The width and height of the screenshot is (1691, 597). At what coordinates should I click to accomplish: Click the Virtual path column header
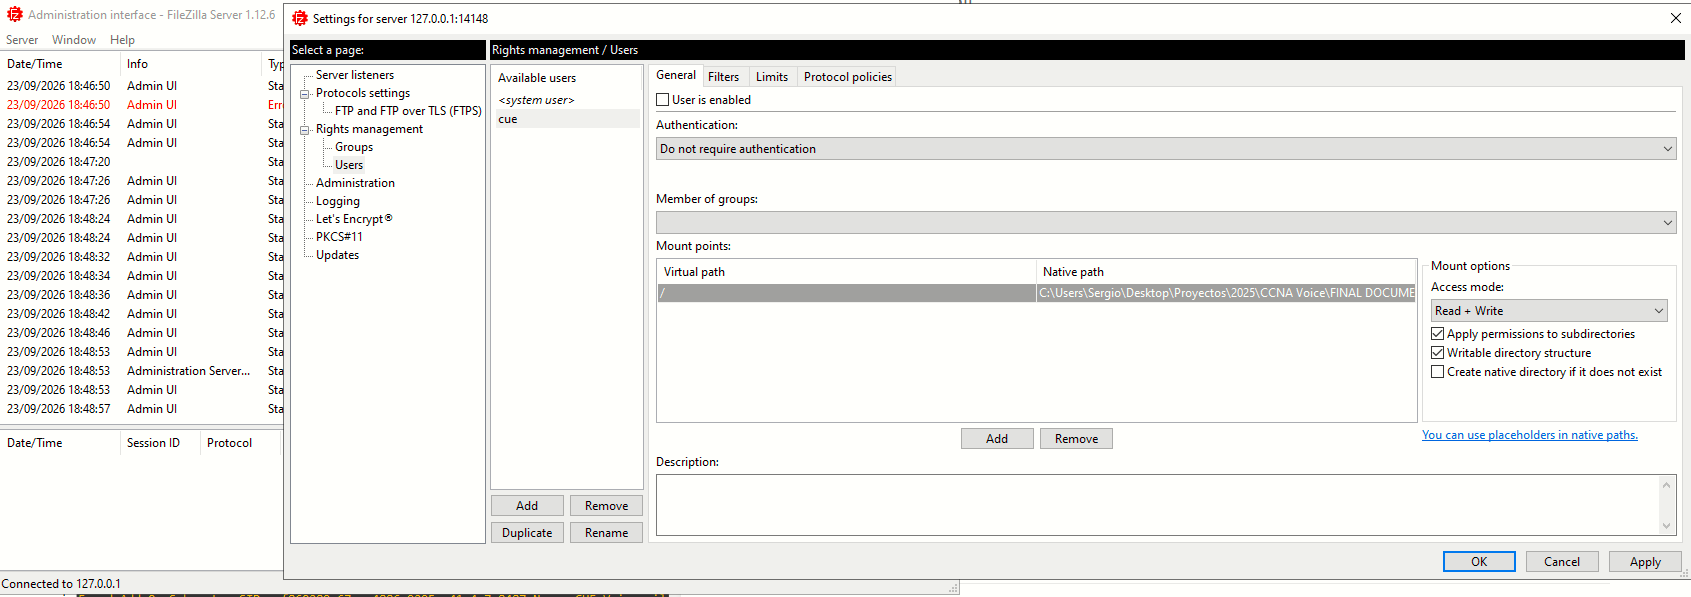(847, 272)
